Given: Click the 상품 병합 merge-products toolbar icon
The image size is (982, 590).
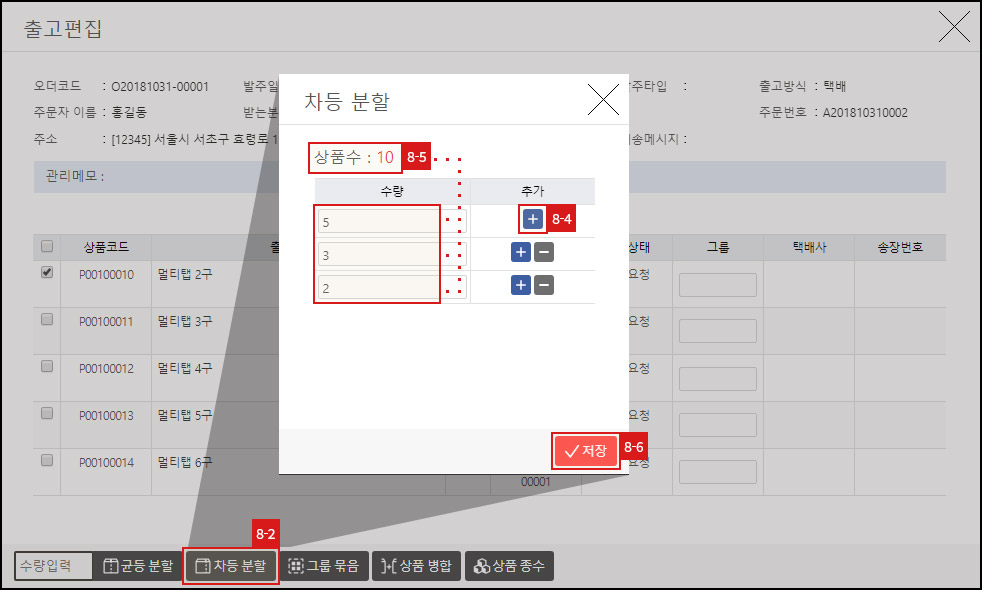Looking at the screenshot, I should tap(388, 565).
